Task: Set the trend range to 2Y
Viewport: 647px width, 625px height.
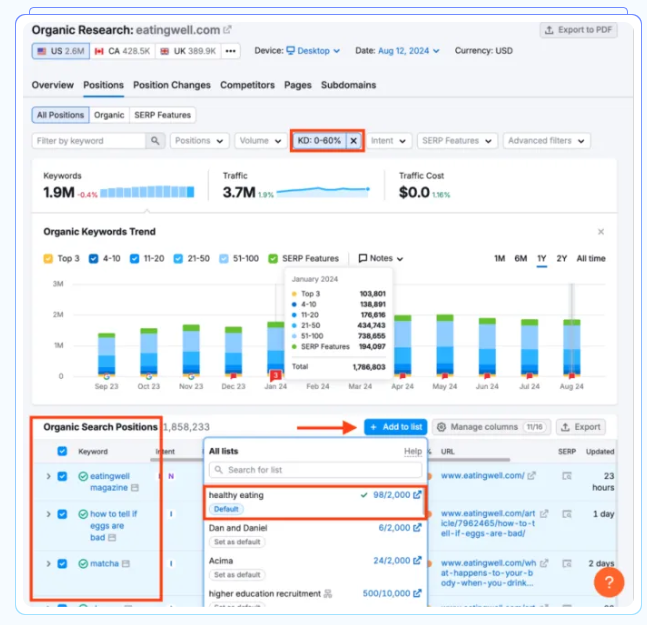Action: 562,258
